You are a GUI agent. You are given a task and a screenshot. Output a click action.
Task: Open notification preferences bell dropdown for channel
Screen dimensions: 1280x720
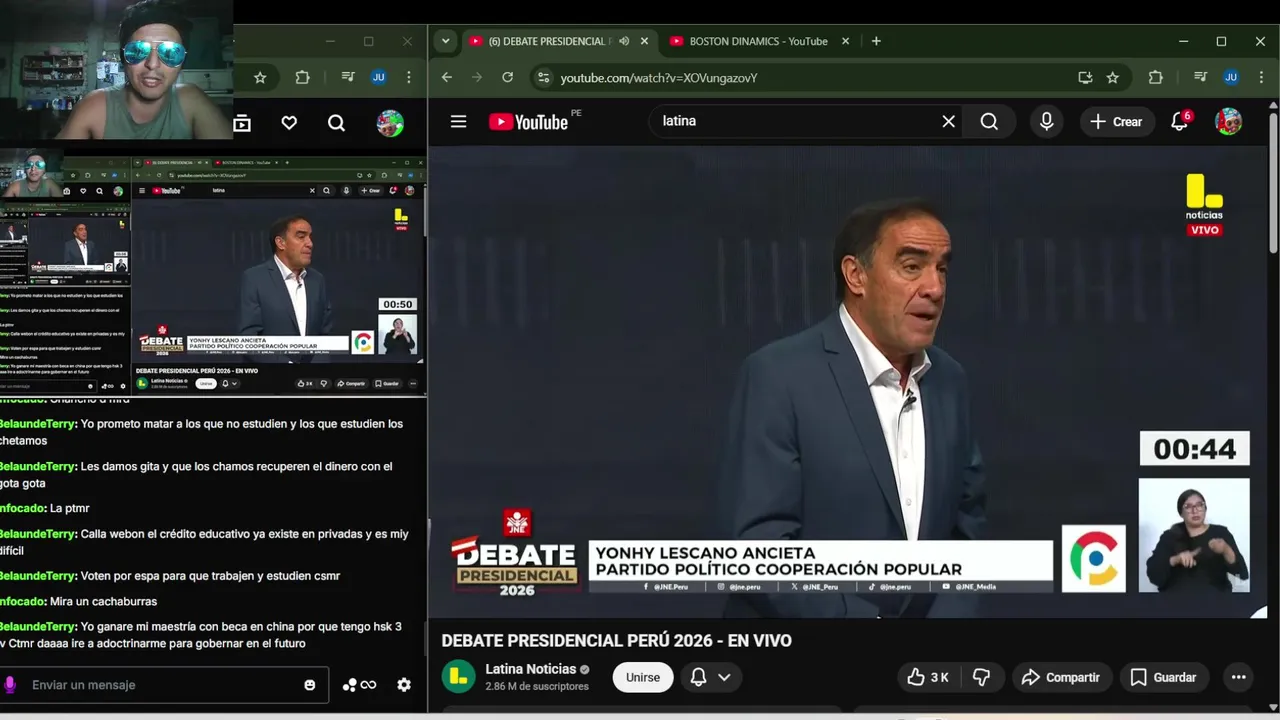711,677
